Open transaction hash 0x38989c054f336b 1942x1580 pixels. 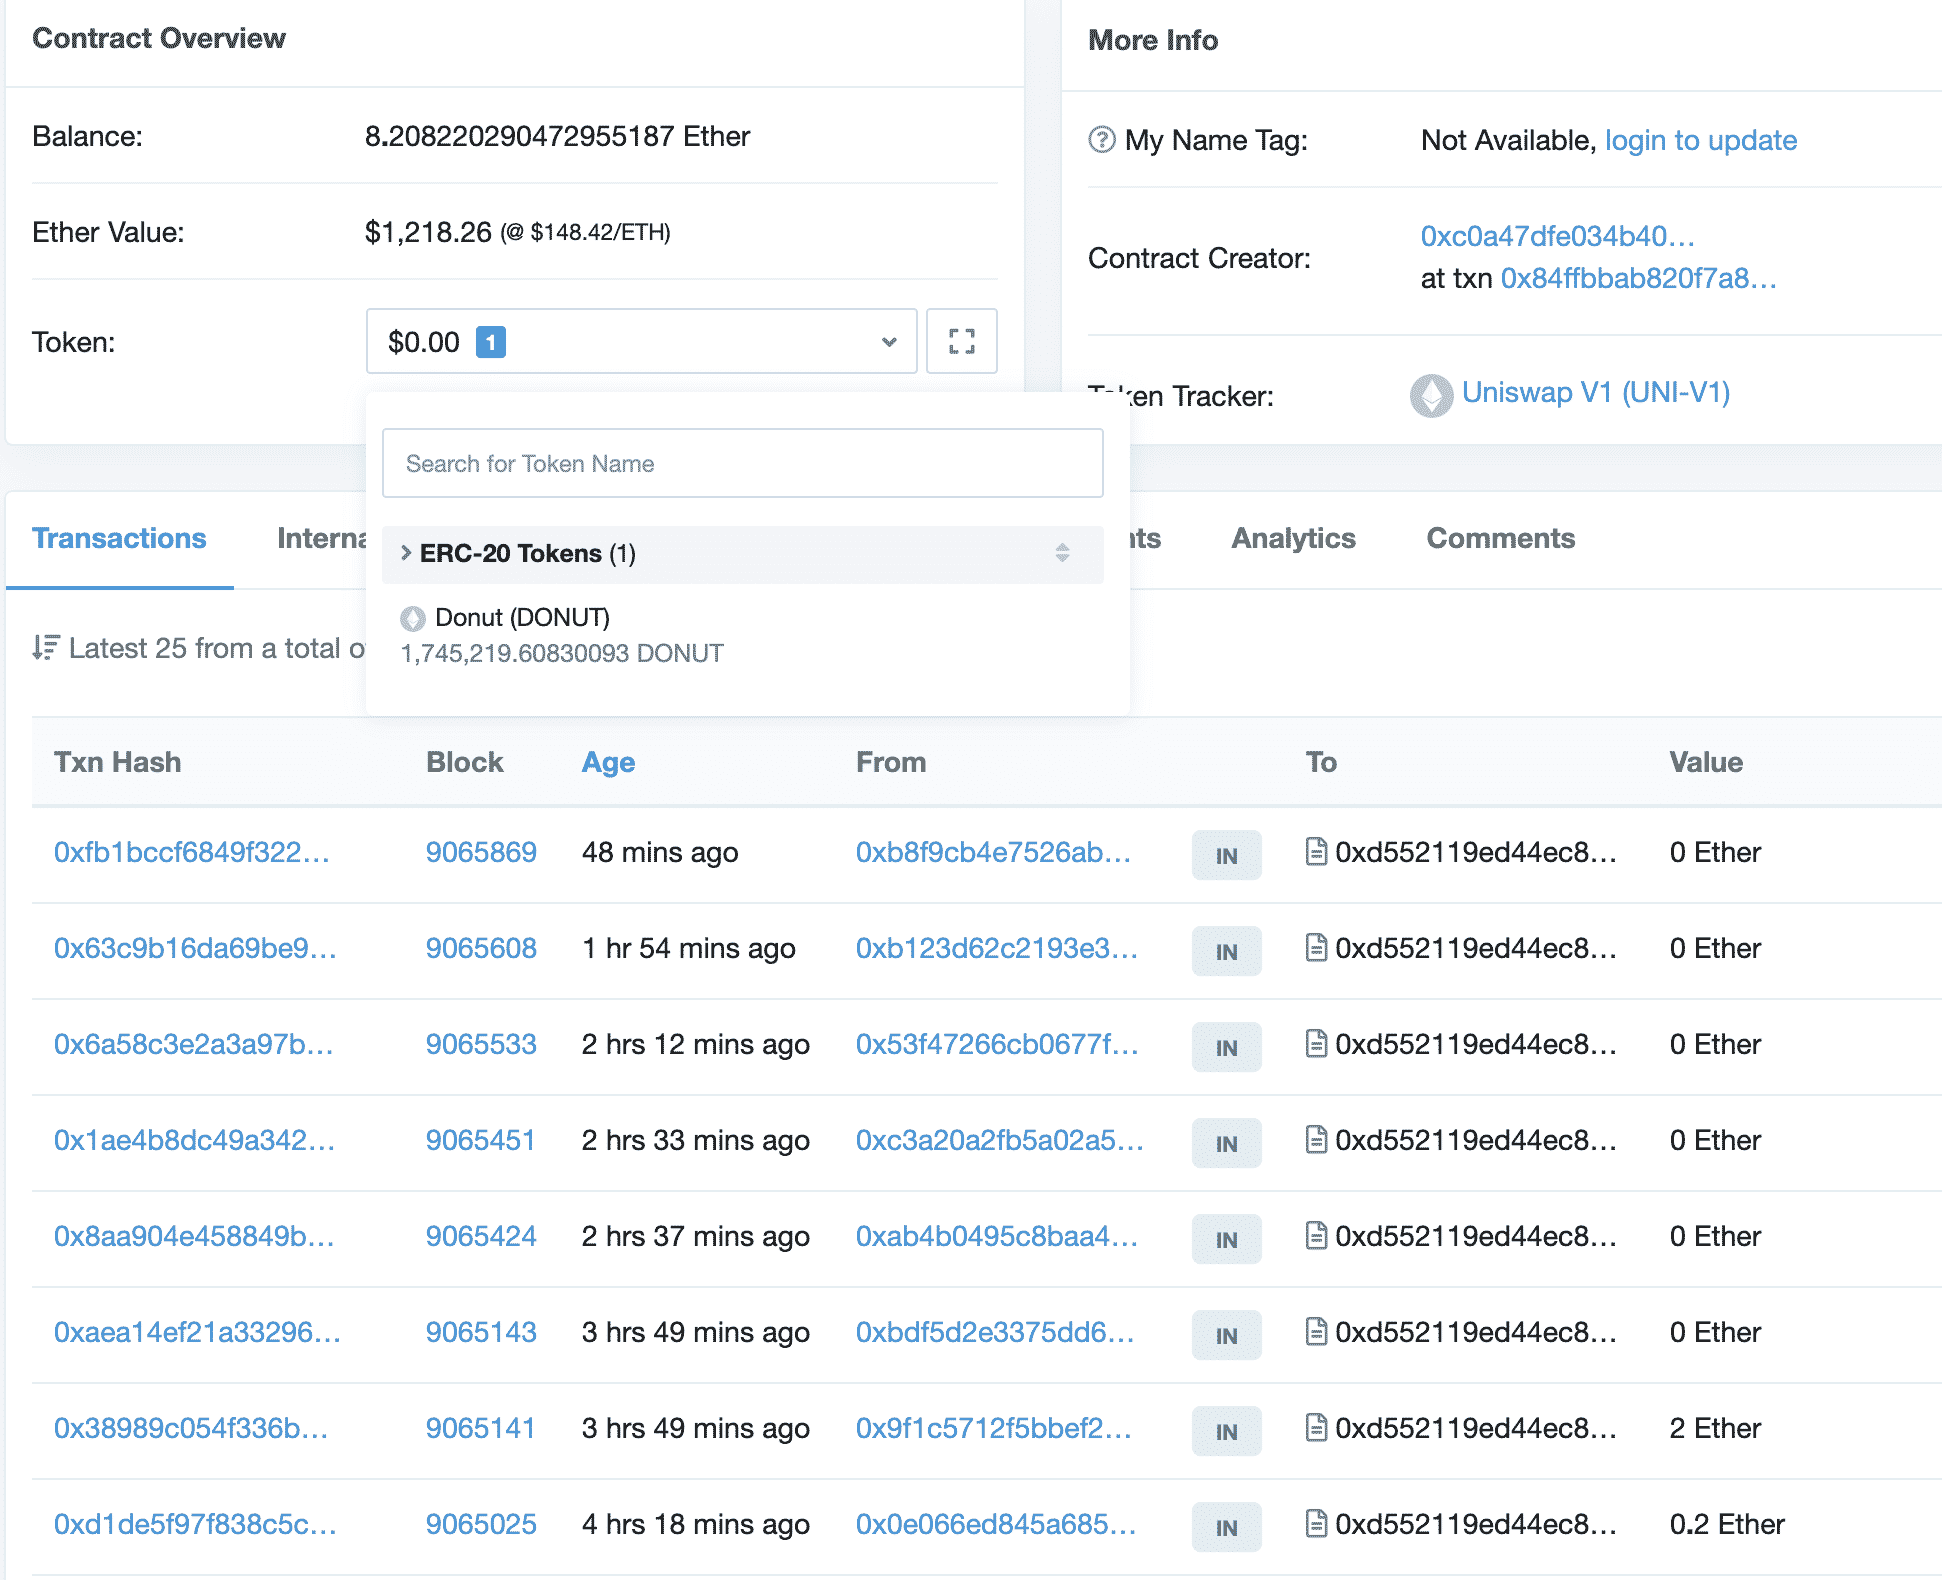coord(191,1428)
